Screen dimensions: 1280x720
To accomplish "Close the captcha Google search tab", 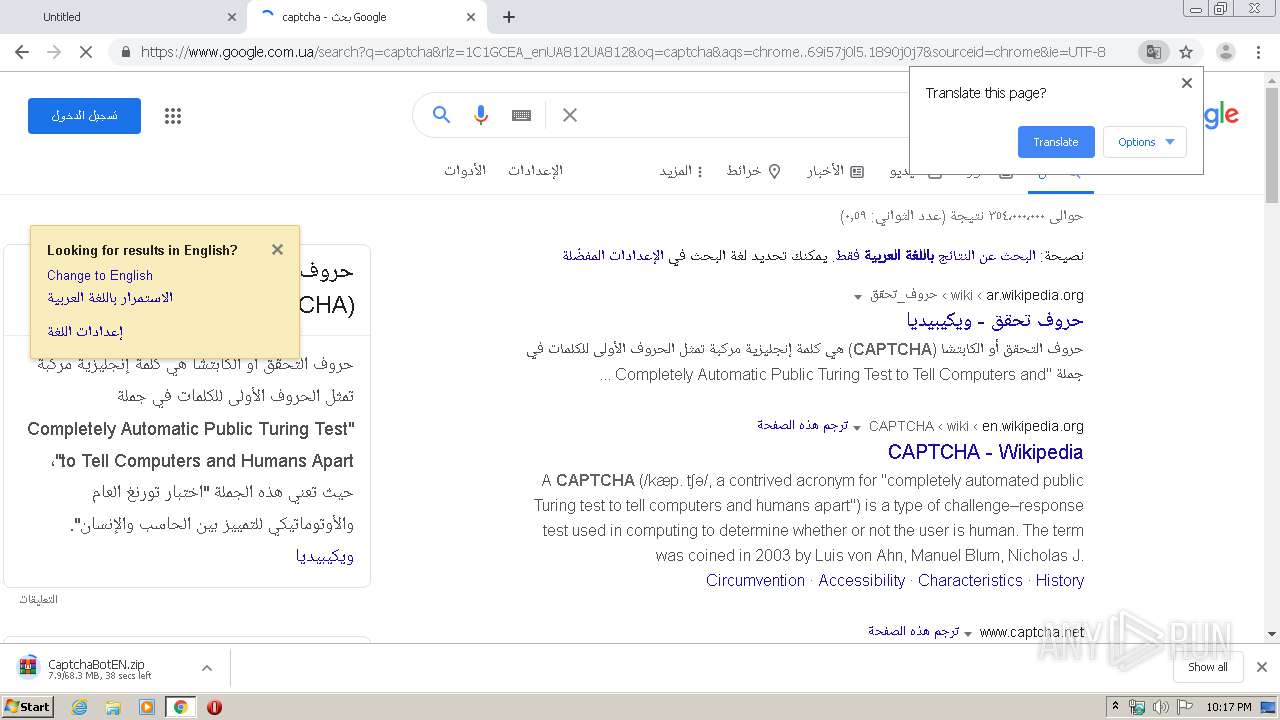I will (x=471, y=17).
